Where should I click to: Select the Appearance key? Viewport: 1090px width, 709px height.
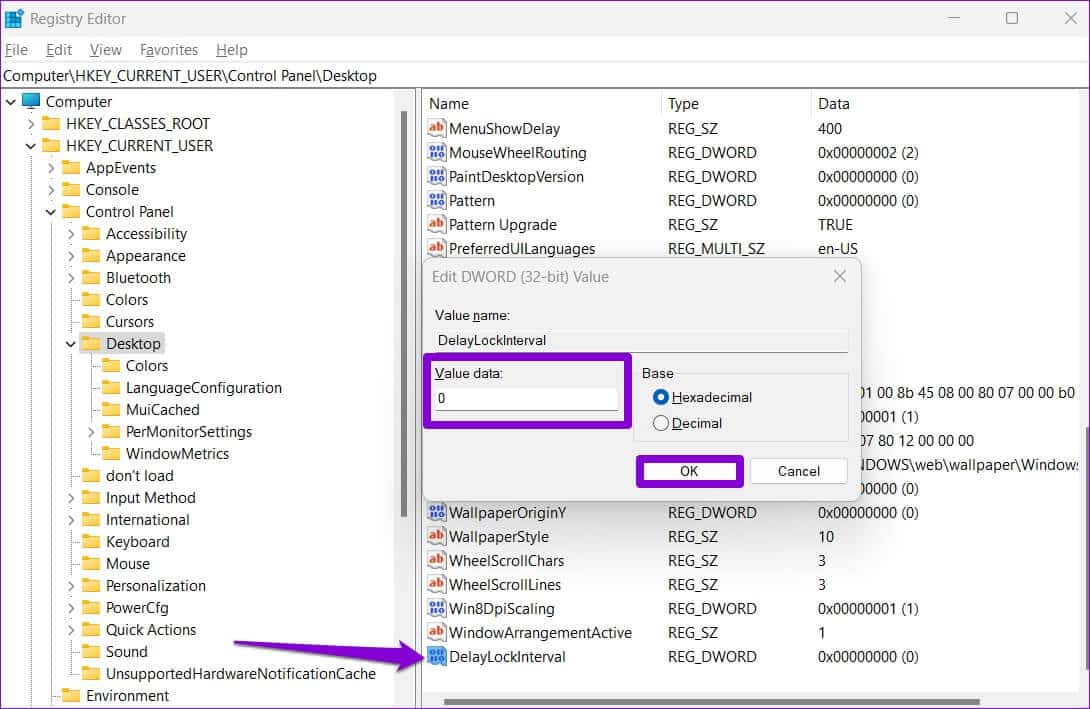tap(146, 255)
